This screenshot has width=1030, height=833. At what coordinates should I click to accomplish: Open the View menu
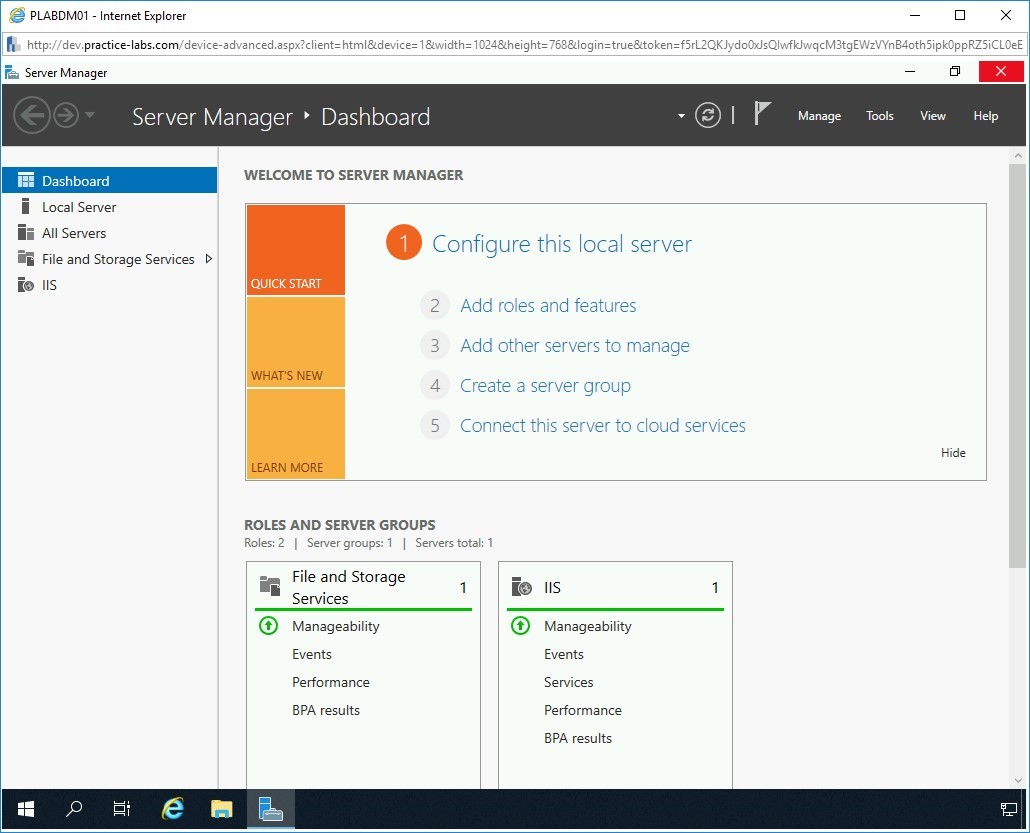[x=932, y=116]
